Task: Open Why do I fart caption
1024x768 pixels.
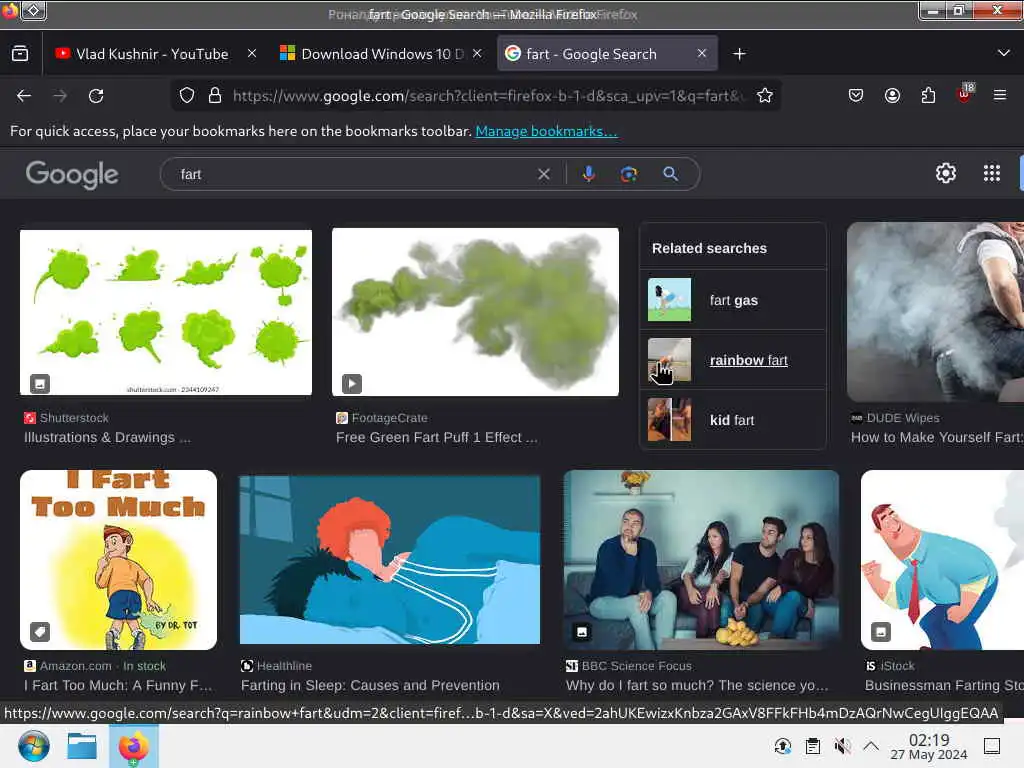Action: pos(697,686)
